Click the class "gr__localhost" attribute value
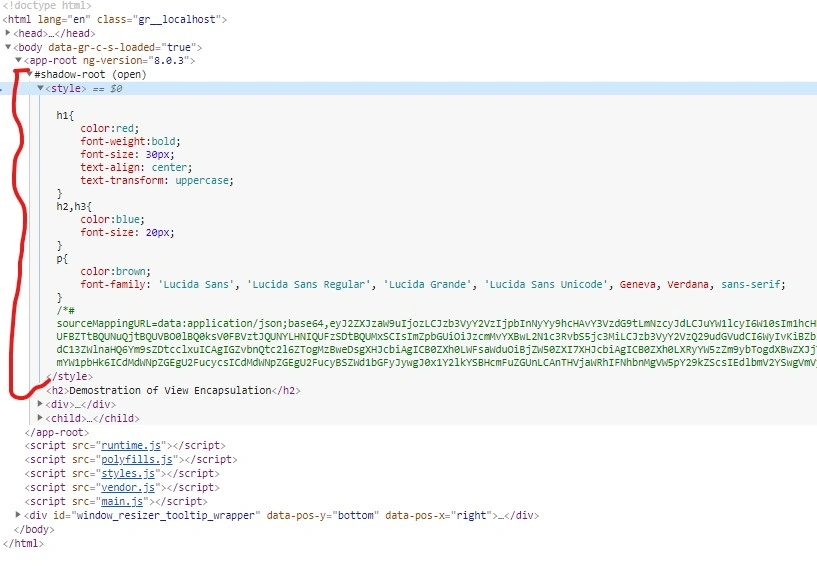817x566 pixels. click(177, 20)
